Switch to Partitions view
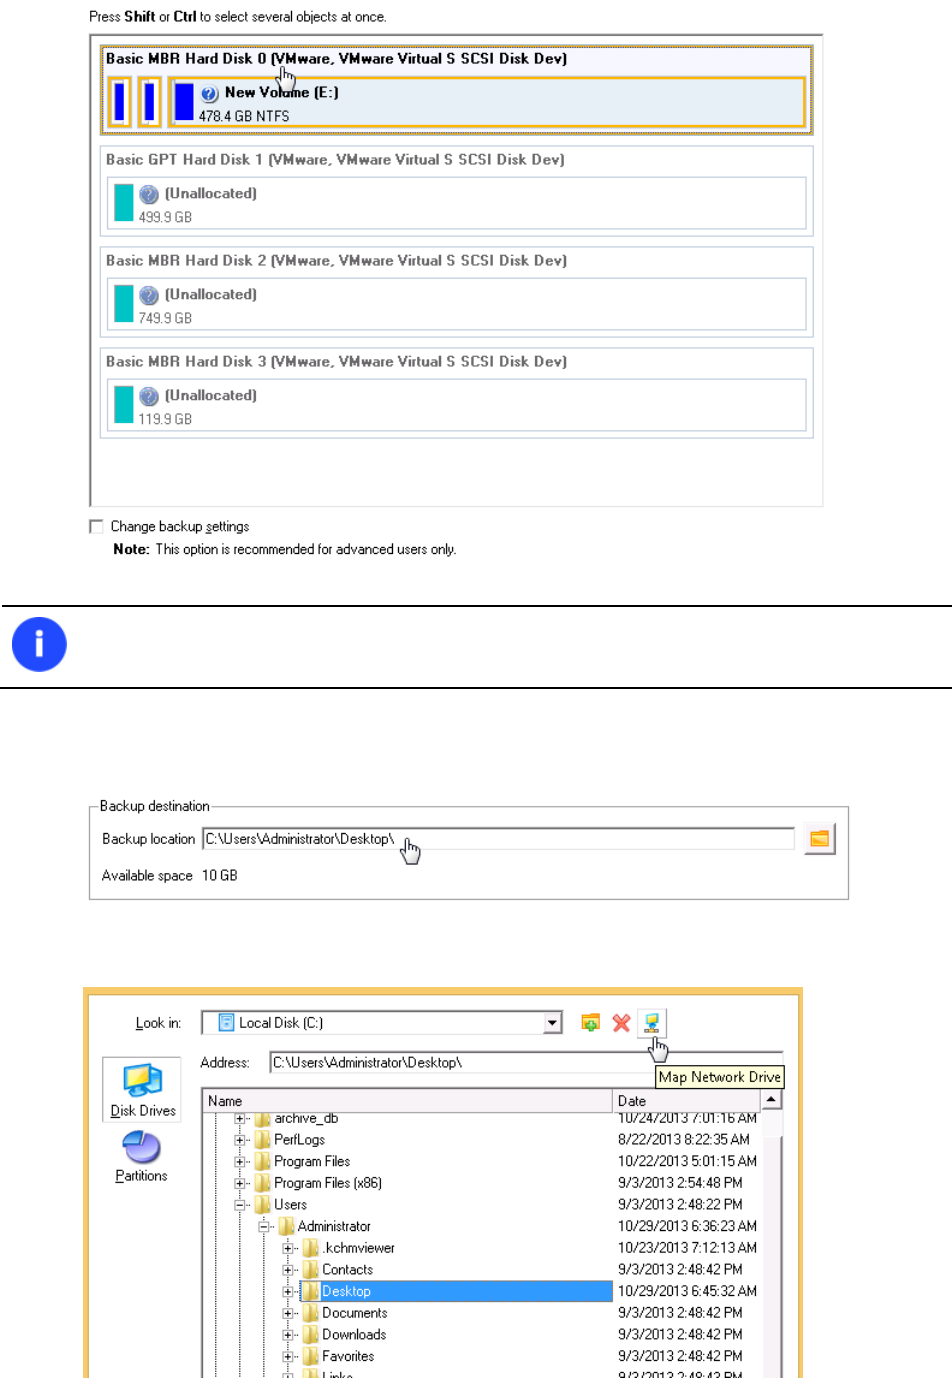Image resolution: width=952 pixels, height=1378 pixels. (141, 1157)
